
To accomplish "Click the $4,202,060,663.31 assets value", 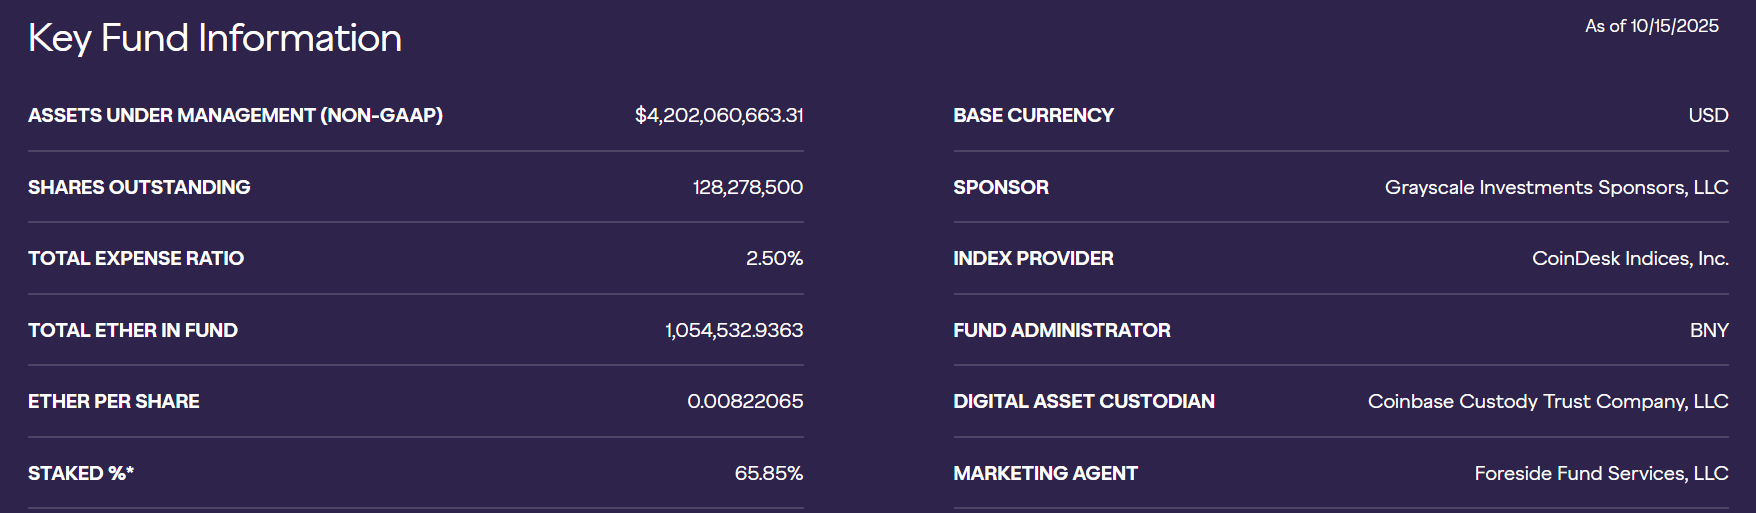I will point(719,115).
